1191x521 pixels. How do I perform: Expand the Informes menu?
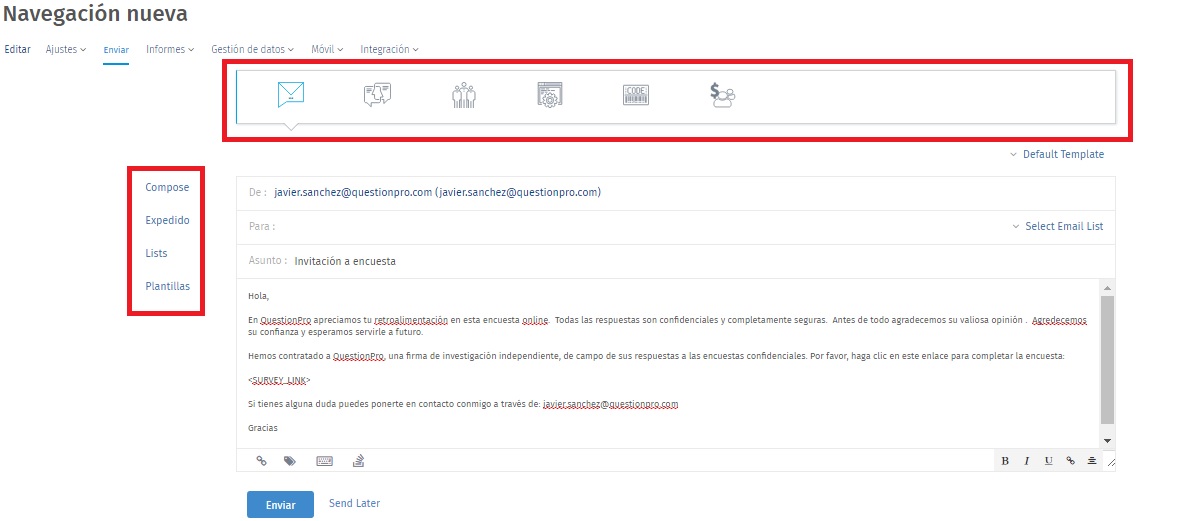[x=169, y=49]
